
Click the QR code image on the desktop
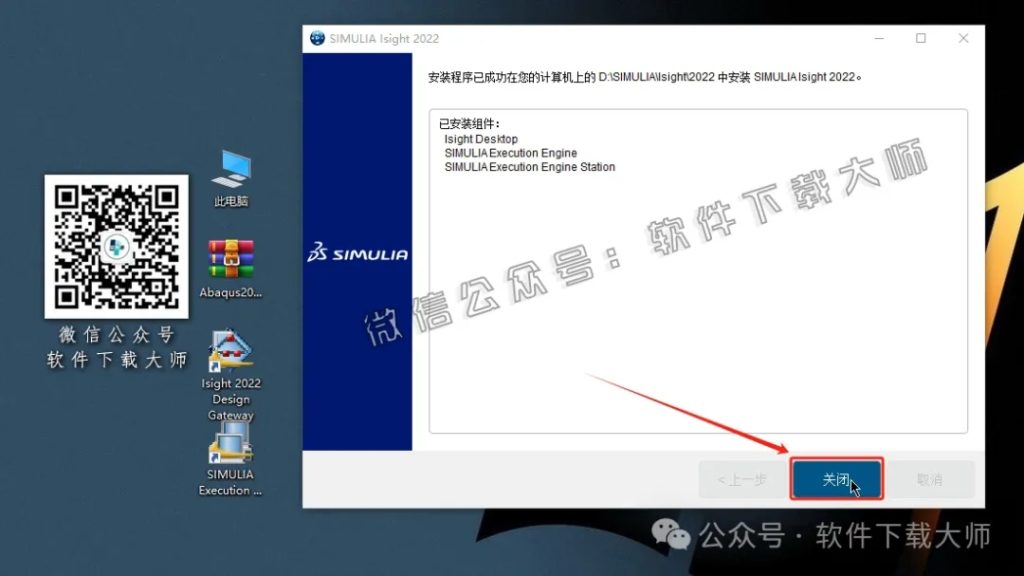tap(116, 247)
